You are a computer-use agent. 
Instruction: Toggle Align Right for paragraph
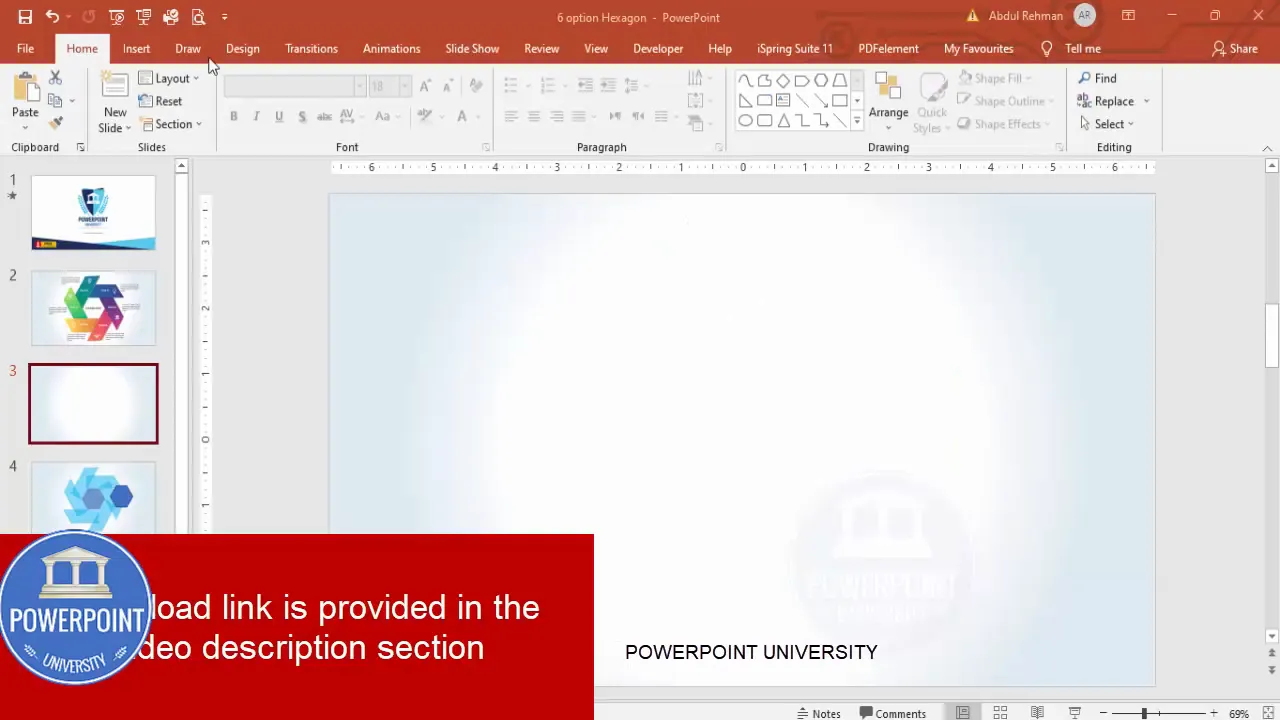click(556, 117)
